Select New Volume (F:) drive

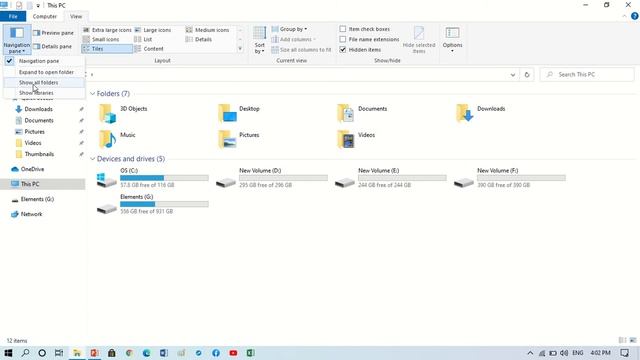(510, 178)
